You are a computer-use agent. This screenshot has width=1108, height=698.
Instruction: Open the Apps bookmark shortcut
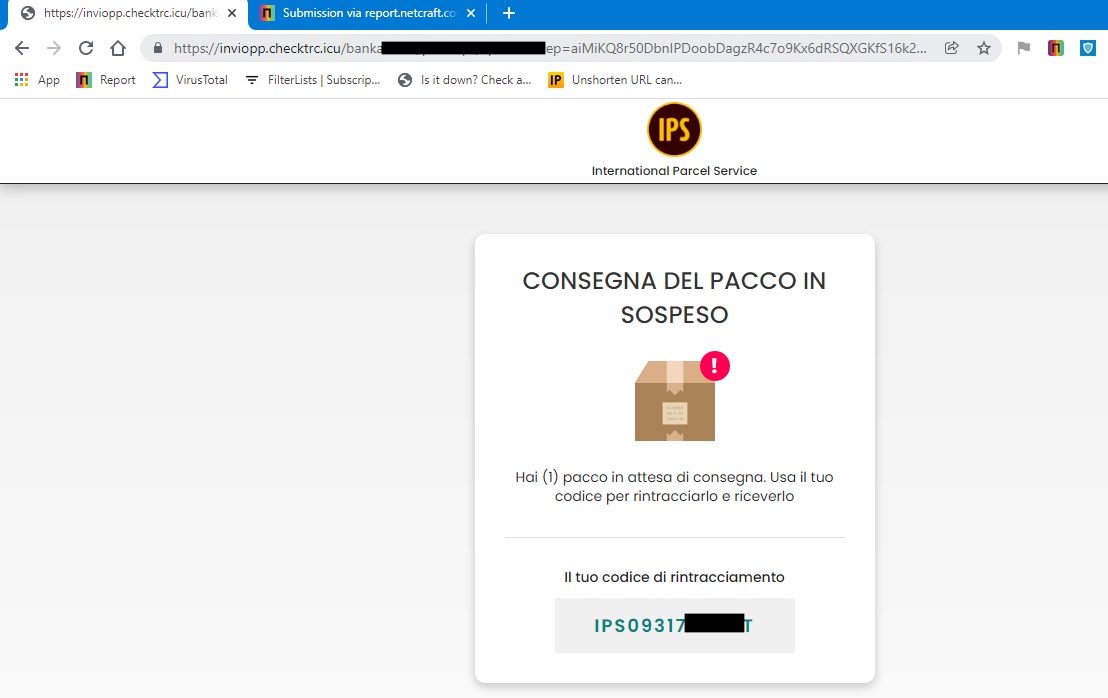pyautogui.click(x=37, y=80)
